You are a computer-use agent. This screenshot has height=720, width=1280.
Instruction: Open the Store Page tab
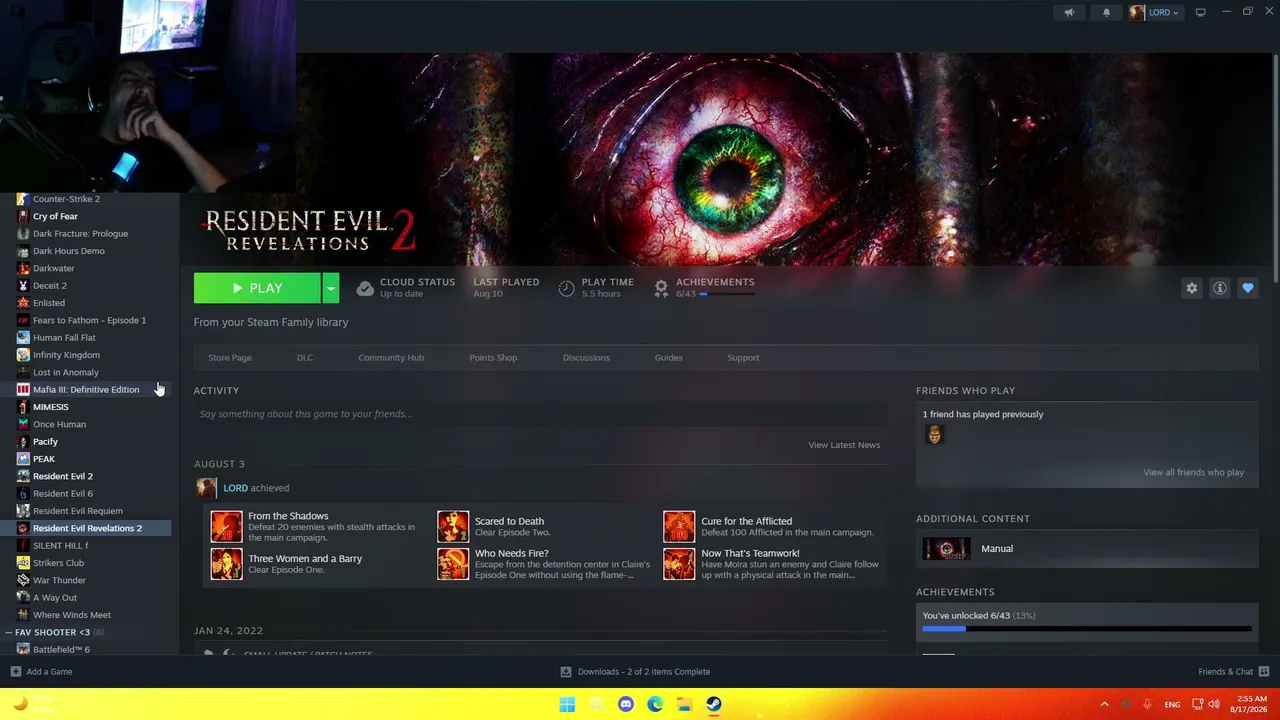tap(229, 357)
